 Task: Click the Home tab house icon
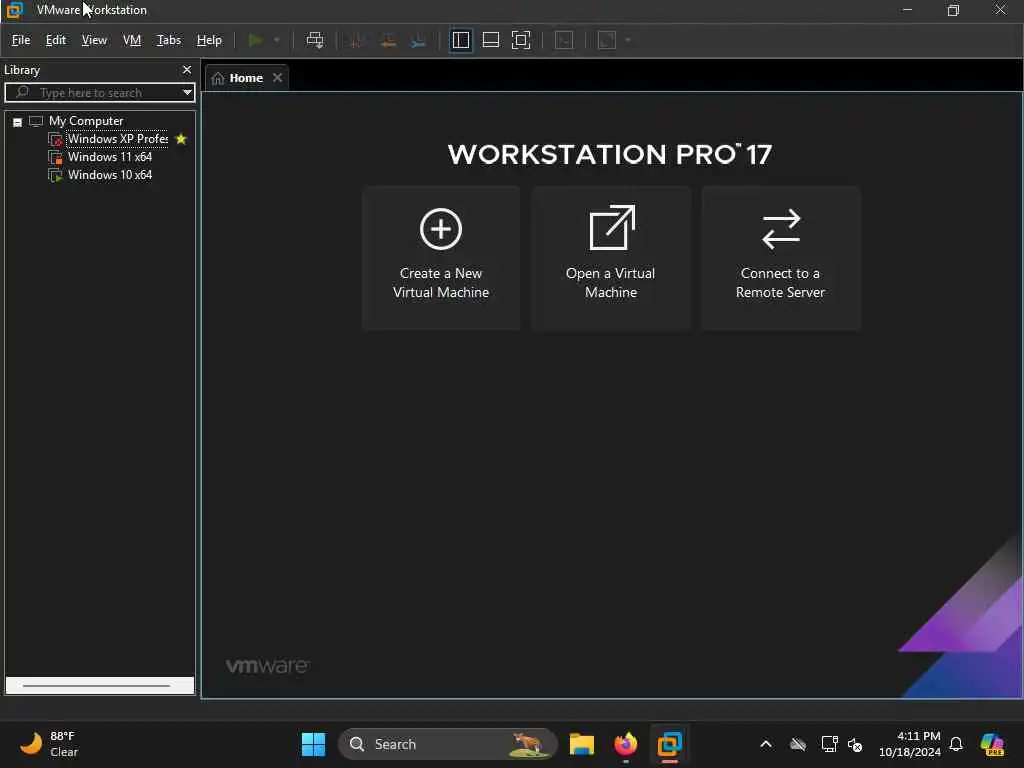tap(217, 78)
